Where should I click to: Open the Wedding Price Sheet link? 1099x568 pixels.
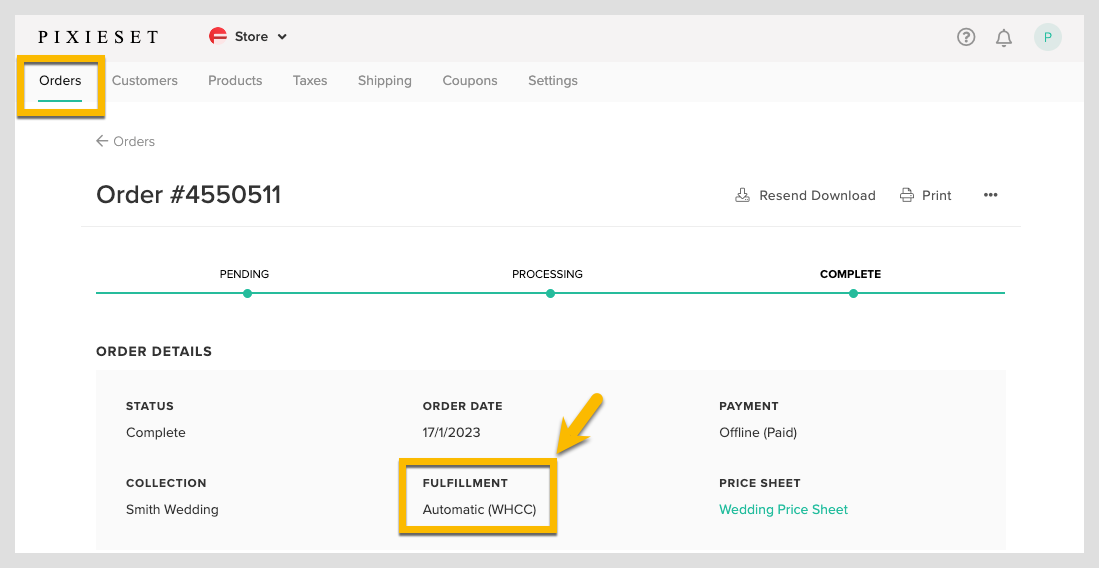pos(783,509)
